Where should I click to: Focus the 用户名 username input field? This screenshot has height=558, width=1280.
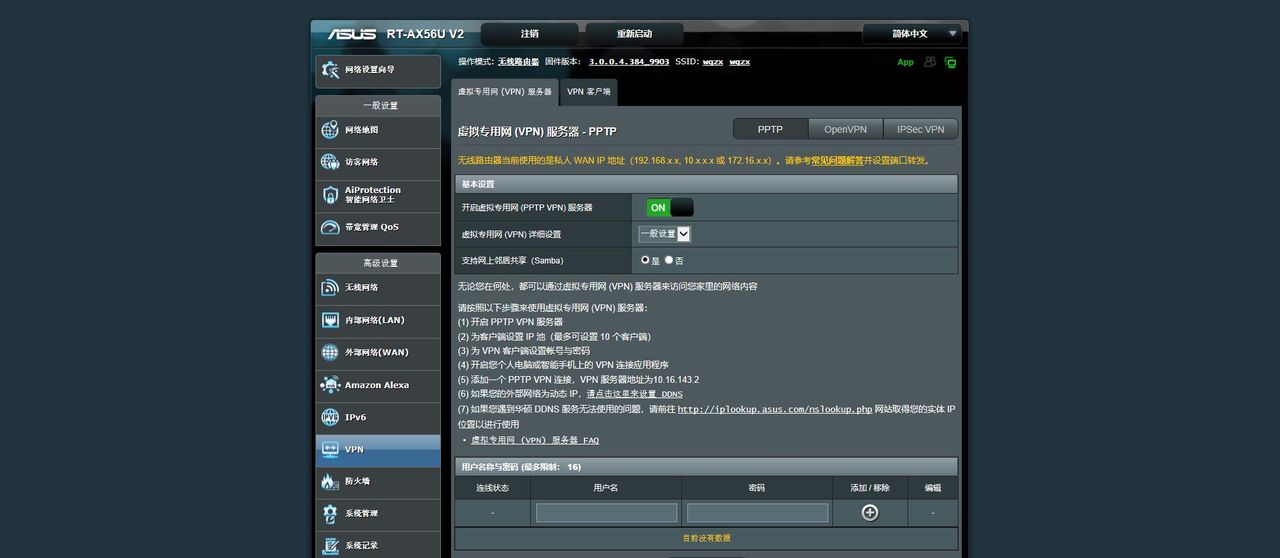pyautogui.click(x=606, y=512)
